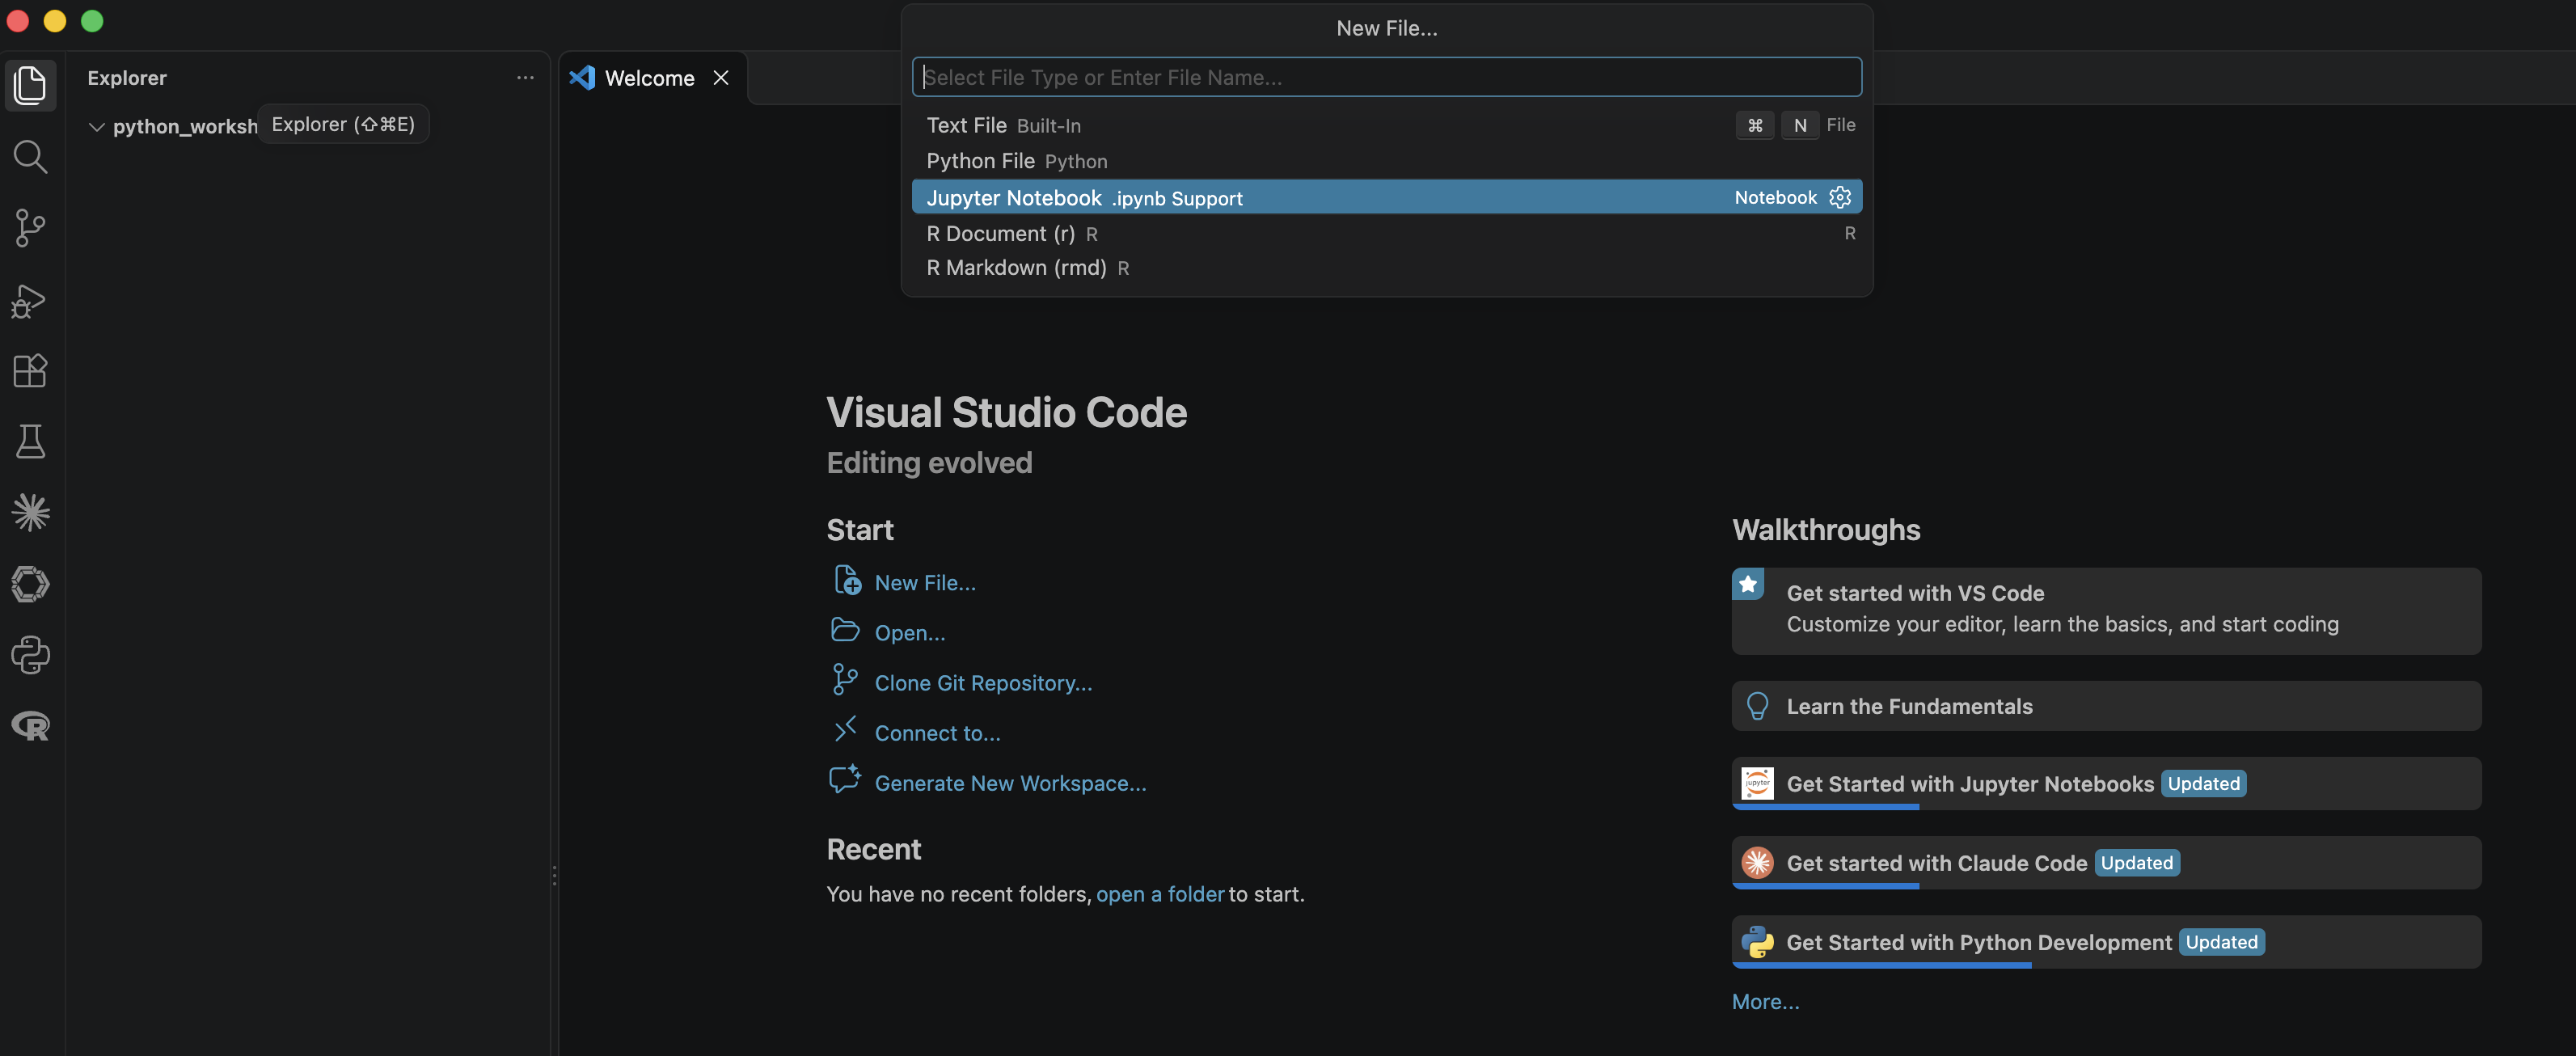Select Python File option
Image resolution: width=2576 pixels, height=1056 pixels.
[1386, 161]
